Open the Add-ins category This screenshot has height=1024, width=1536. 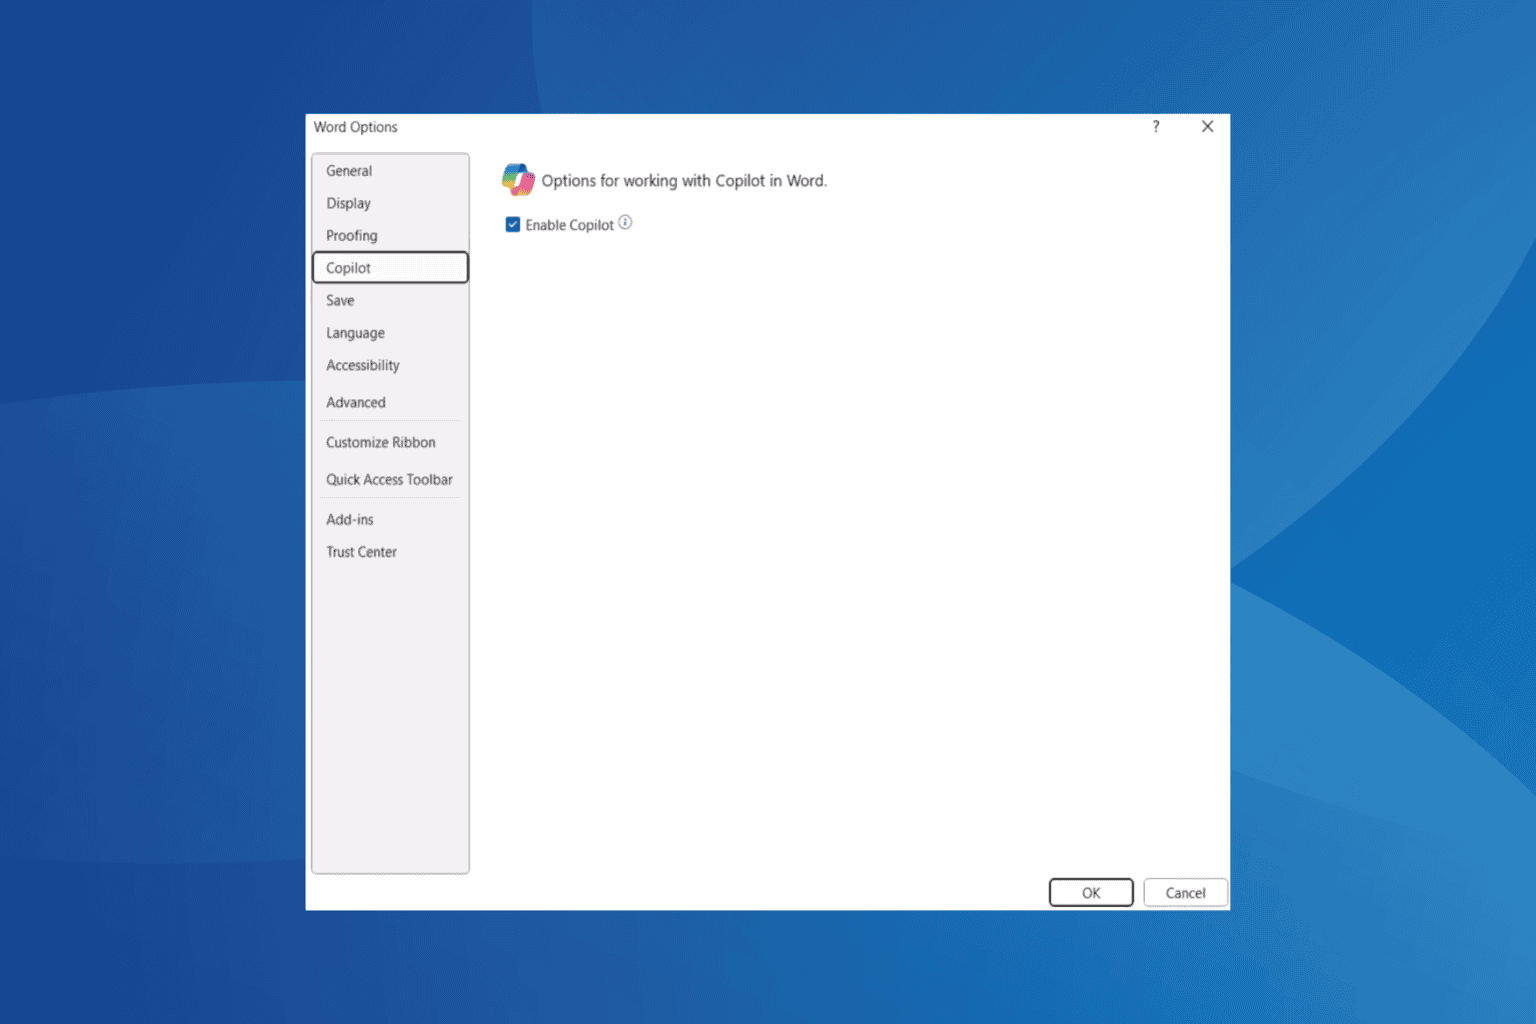pyautogui.click(x=390, y=520)
